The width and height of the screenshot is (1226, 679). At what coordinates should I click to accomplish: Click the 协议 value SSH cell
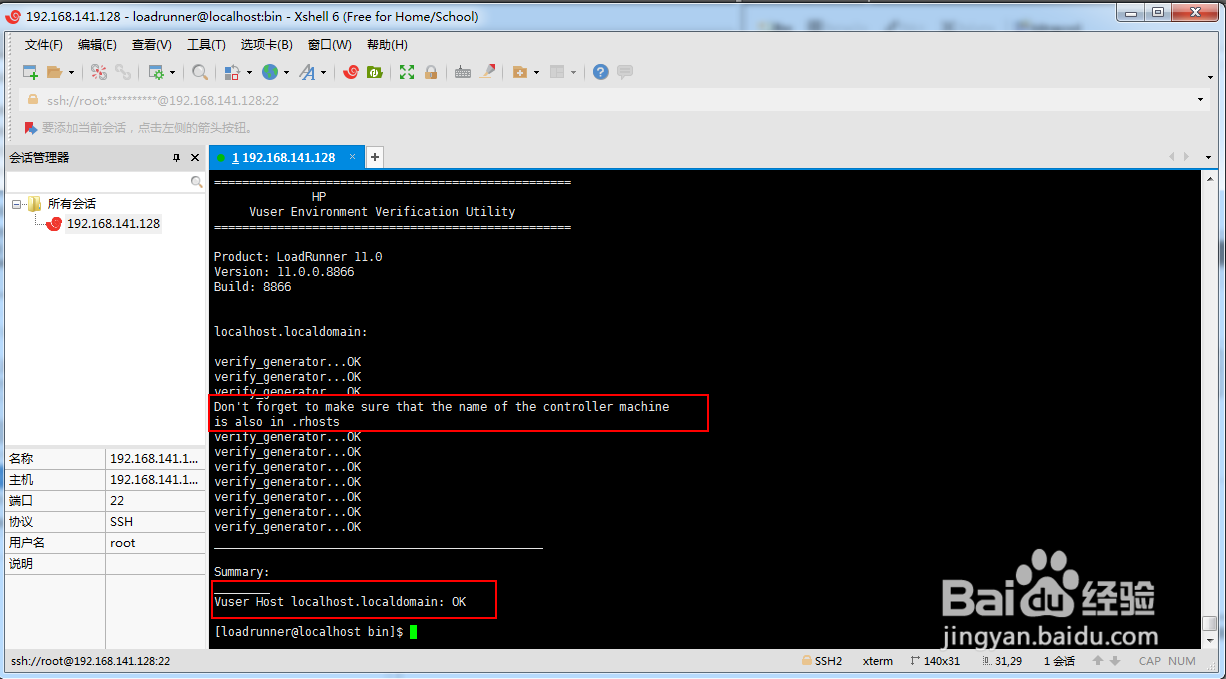click(155, 522)
